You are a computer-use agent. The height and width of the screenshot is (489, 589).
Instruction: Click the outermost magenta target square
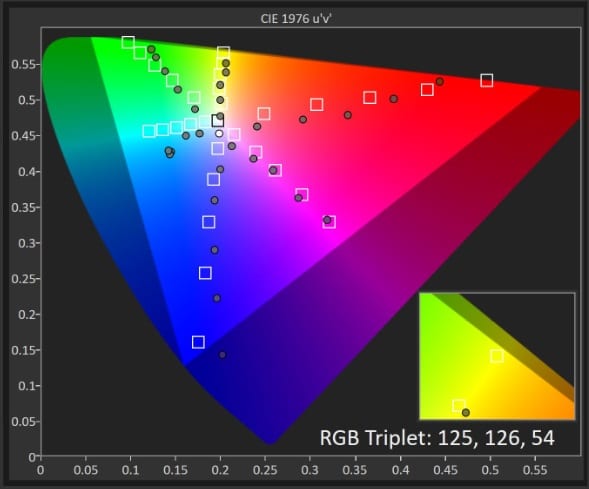coord(329,222)
